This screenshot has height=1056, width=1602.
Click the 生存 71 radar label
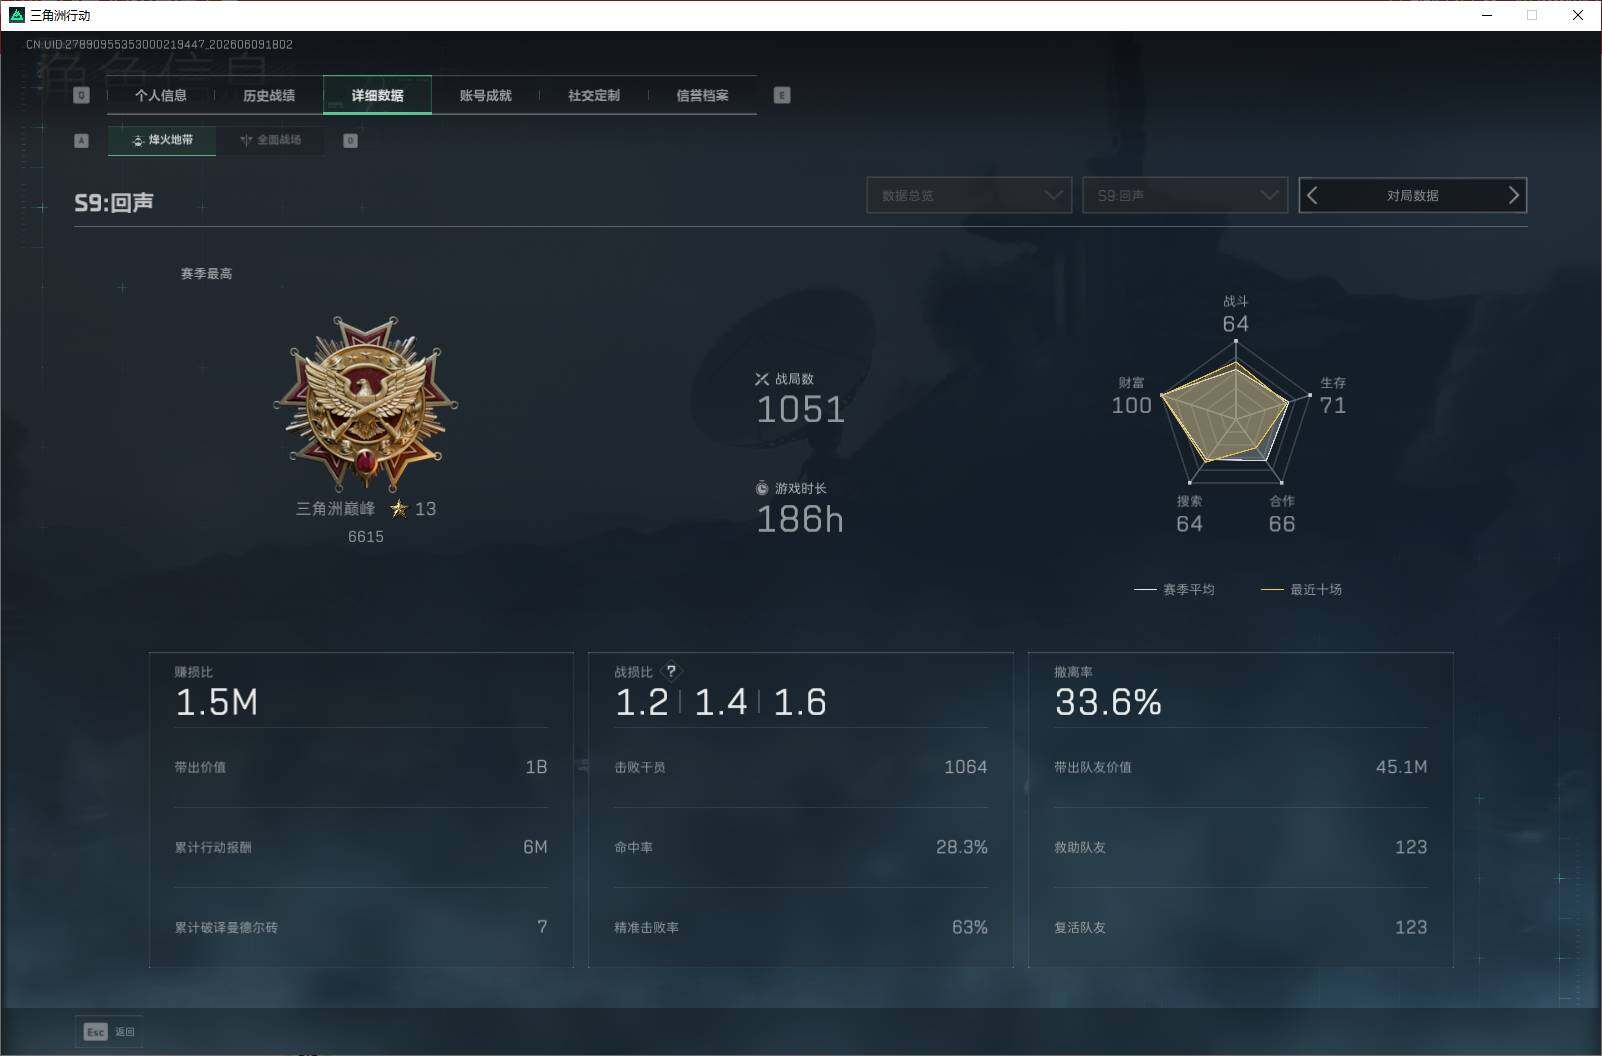coord(1333,396)
